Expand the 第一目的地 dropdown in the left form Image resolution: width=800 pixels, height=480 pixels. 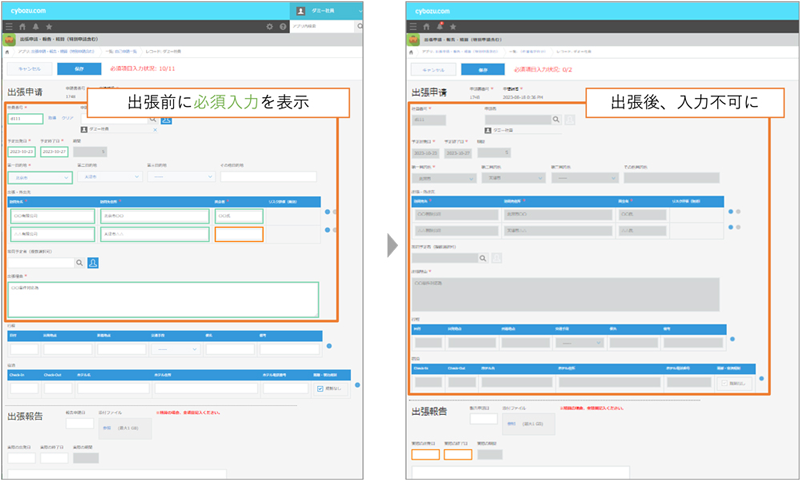pos(40,177)
